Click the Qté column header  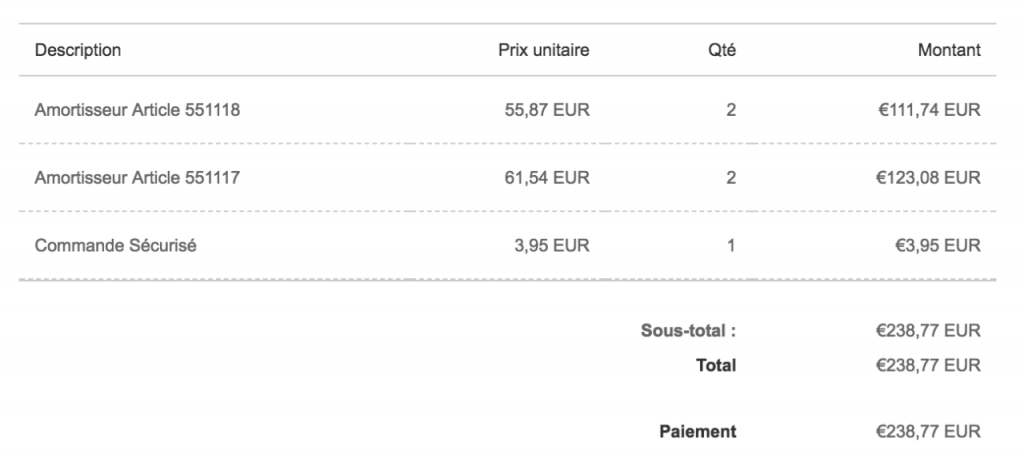click(x=722, y=50)
